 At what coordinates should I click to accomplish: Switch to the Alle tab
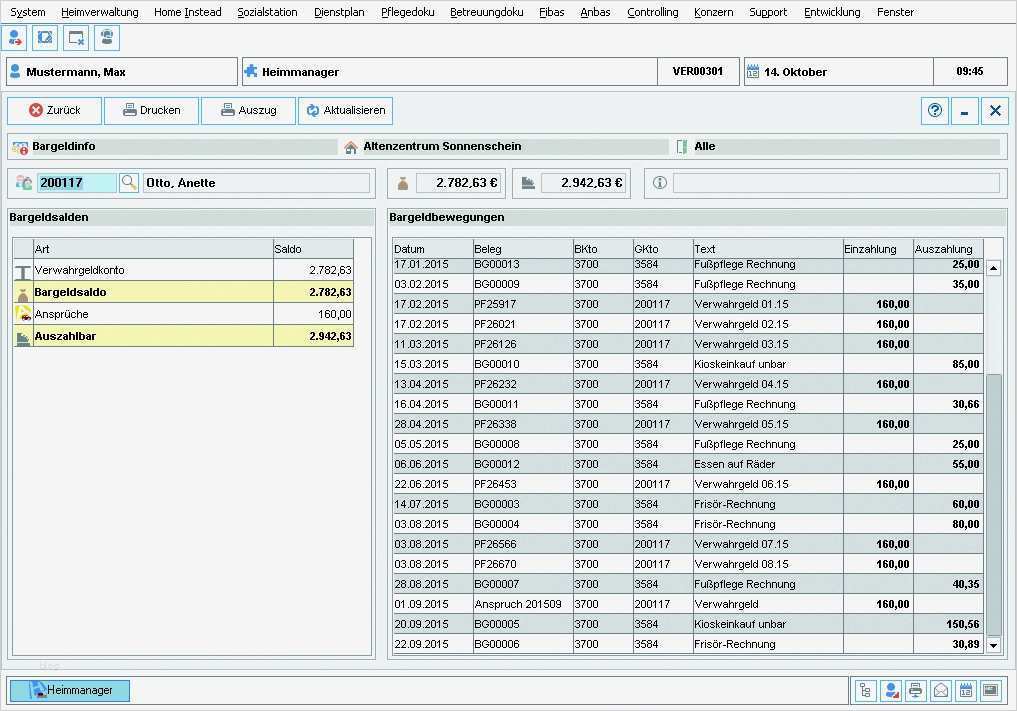703,146
